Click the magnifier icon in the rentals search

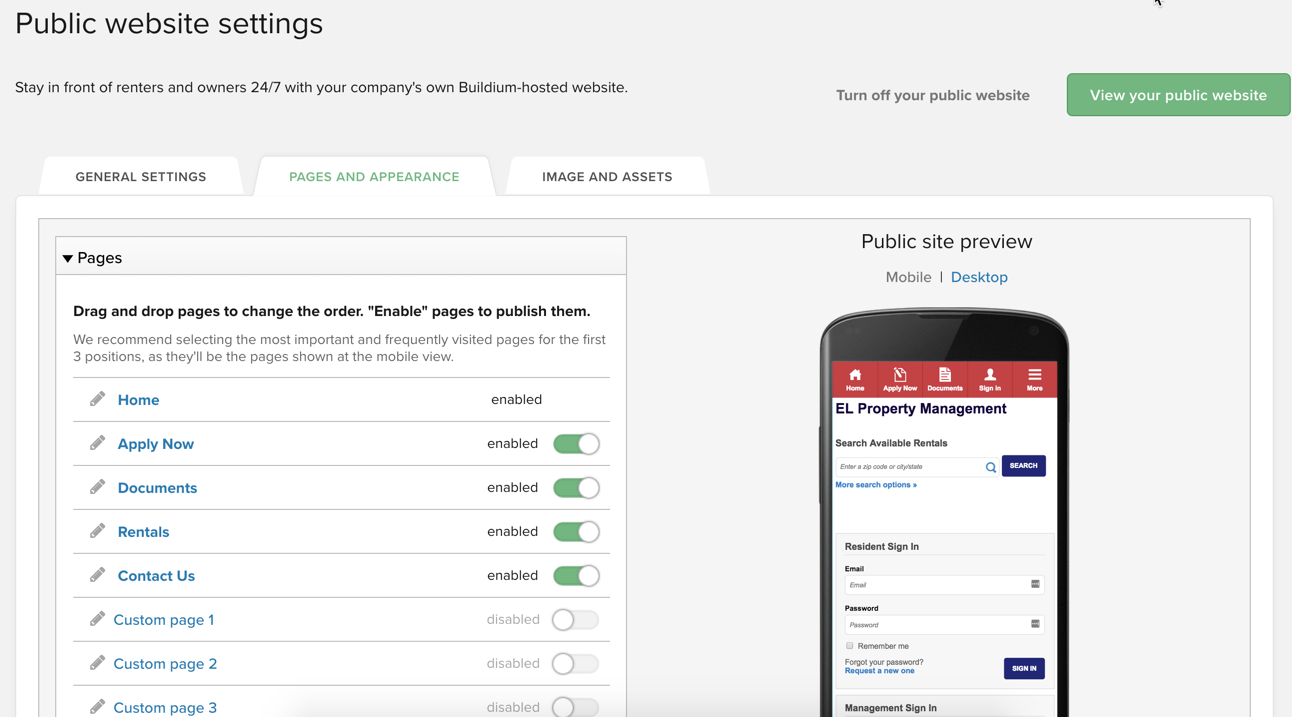pyautogui.click(x=991, y=466)
